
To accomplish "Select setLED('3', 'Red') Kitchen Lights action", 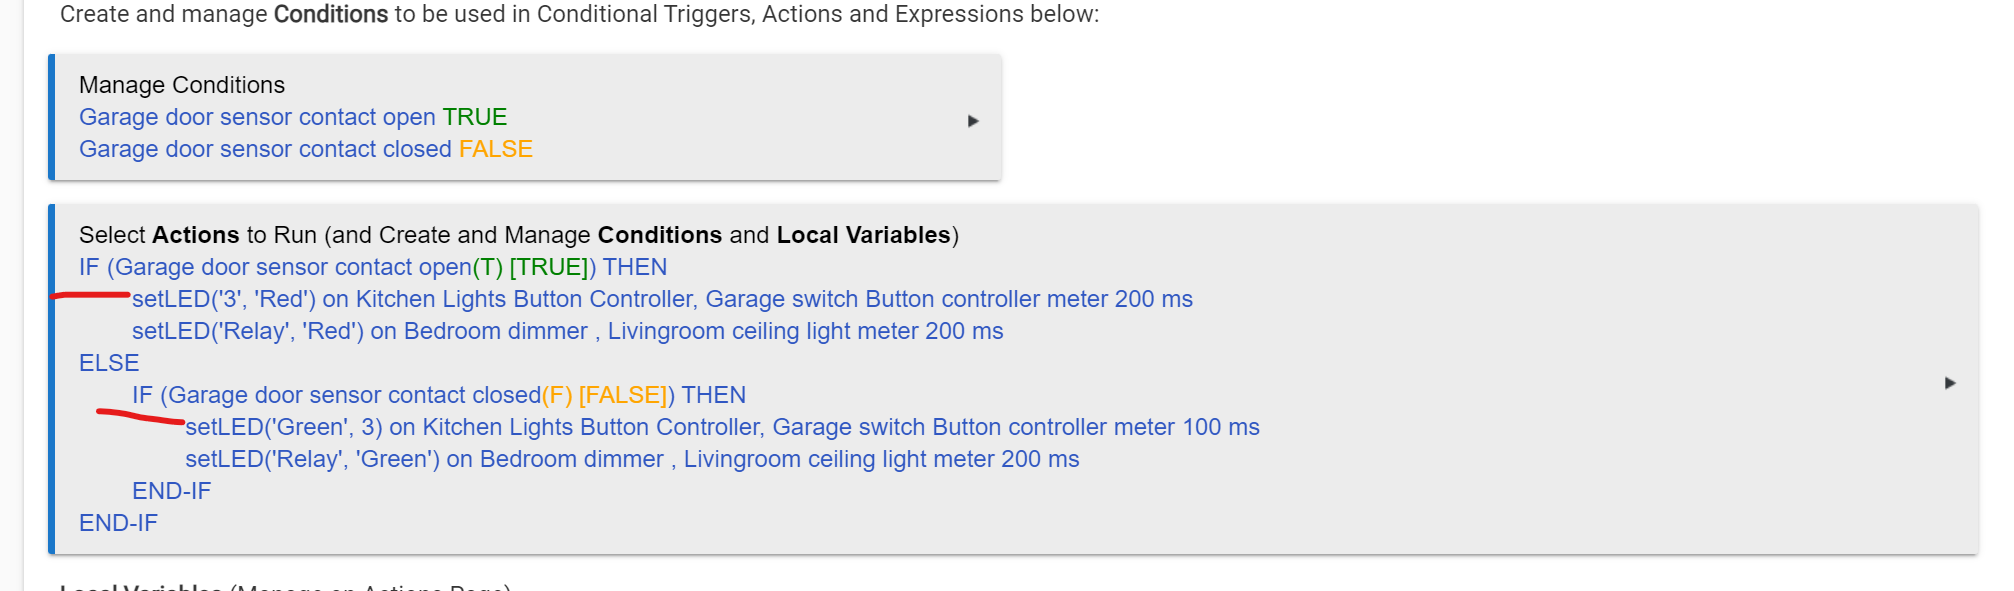I will [662, 299].
